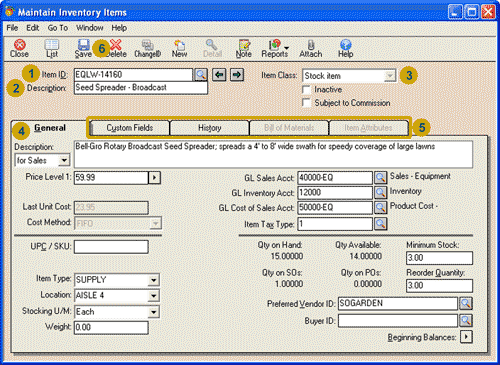
Task: Switch to the General tab
Action: point(50,128)
